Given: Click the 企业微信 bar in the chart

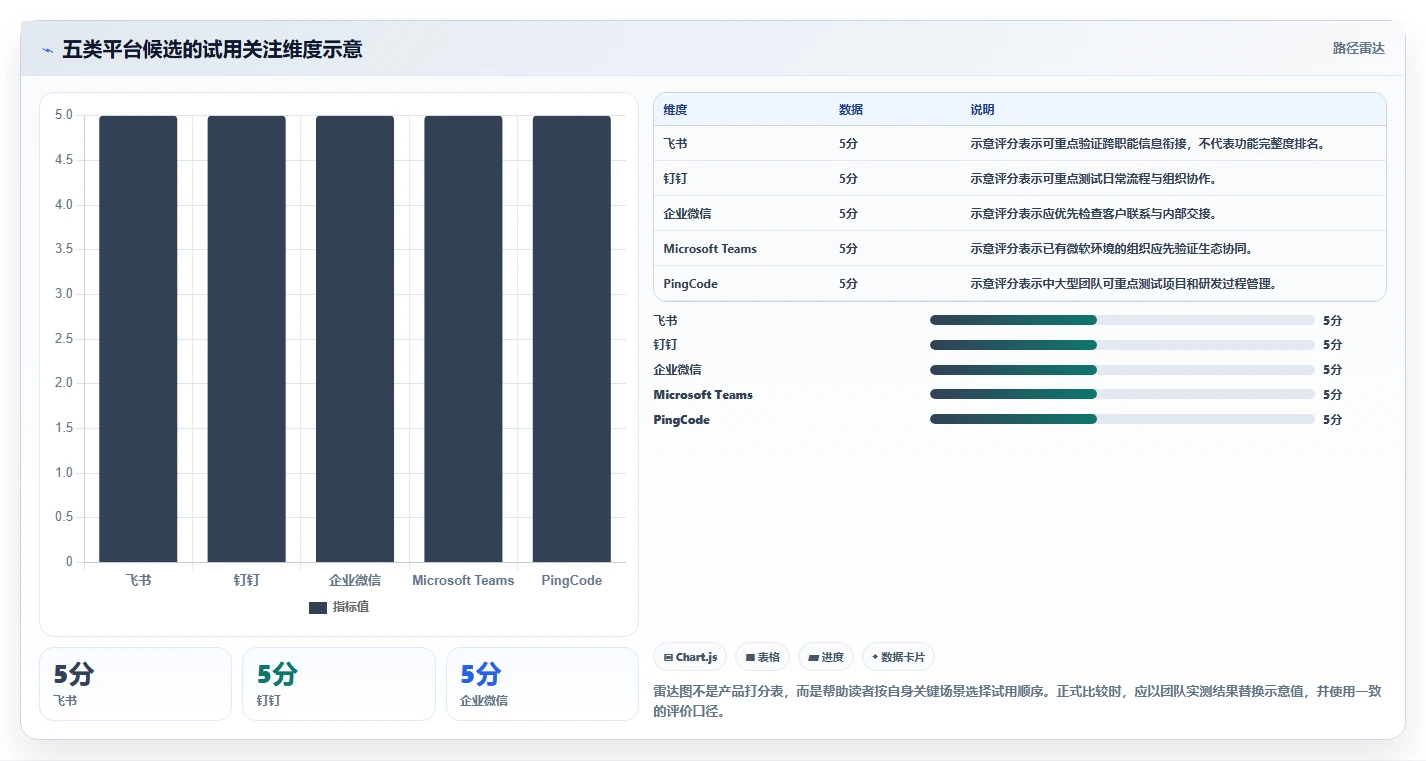Looking at the screenshot, I should (x=355, y=339).
